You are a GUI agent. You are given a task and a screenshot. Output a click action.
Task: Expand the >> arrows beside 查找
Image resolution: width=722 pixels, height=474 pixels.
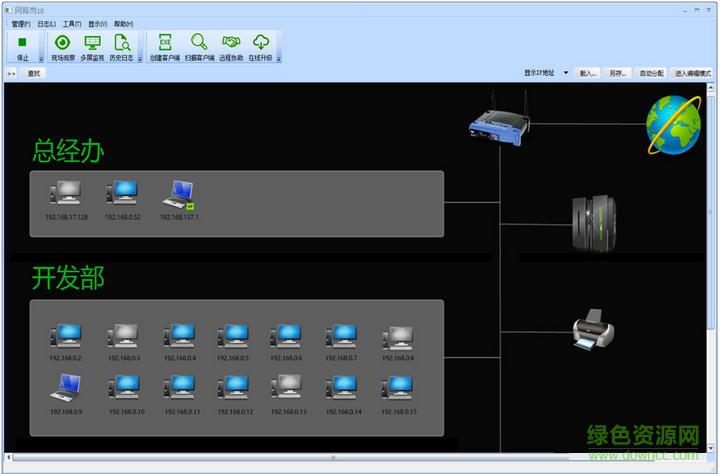12,73
